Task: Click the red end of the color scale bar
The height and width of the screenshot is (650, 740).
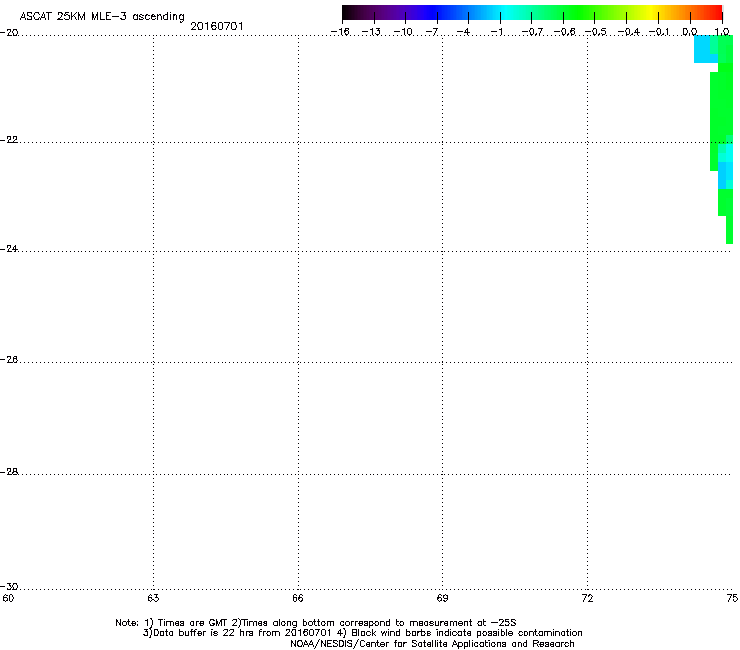Action: click(x=713, y=12)
